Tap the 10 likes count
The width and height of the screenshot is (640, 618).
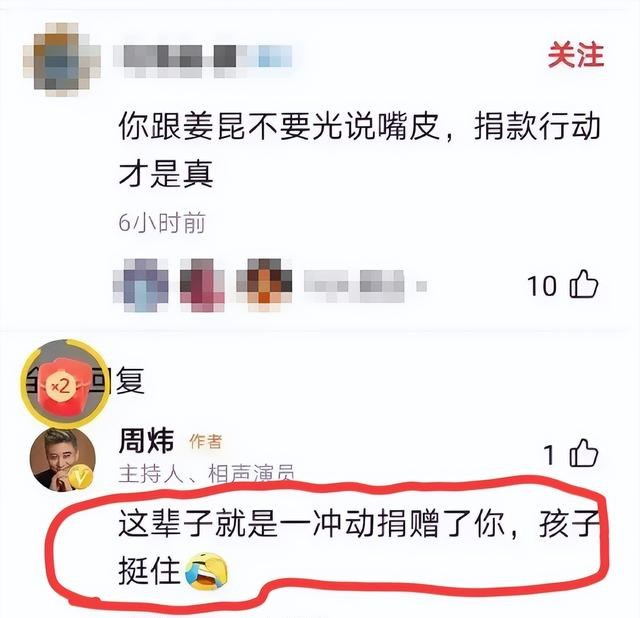click(542, 285)
